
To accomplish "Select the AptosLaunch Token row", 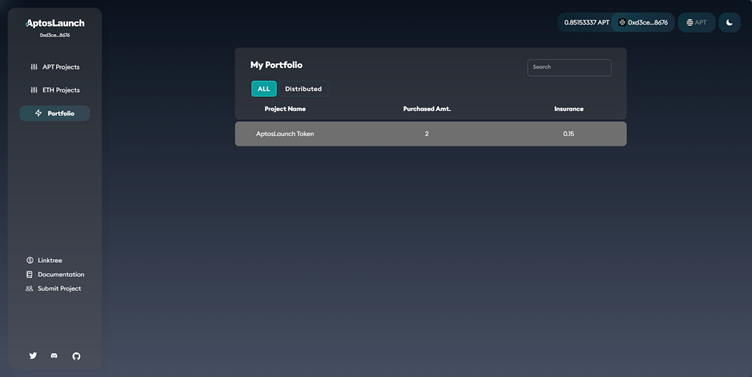I will 431,134.
